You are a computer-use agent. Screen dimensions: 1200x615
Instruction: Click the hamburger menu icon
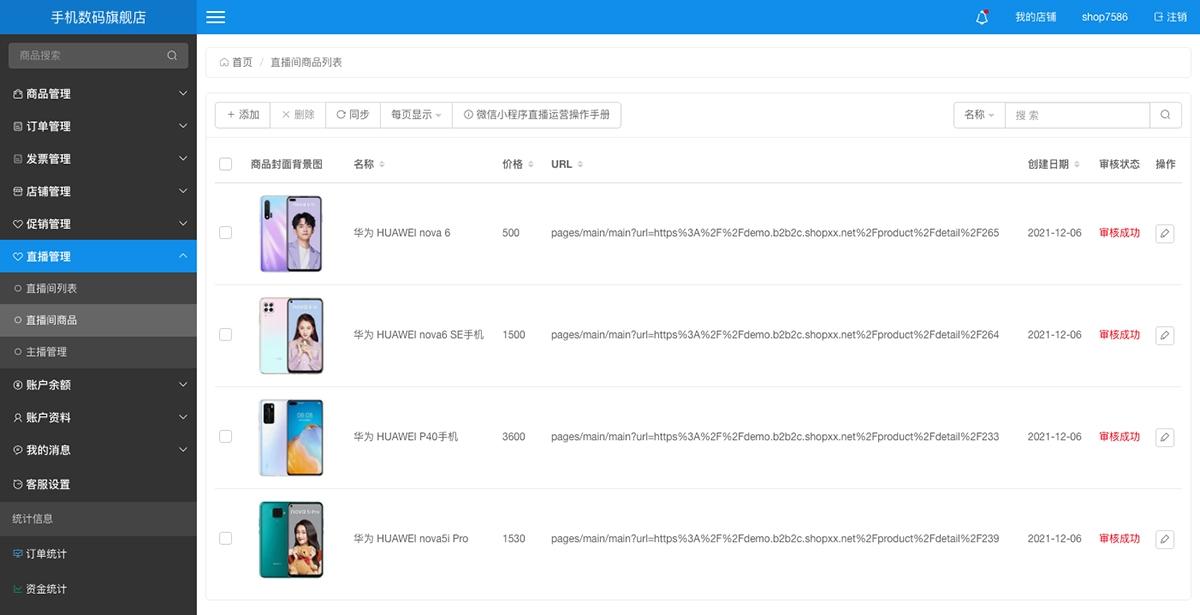coord(214,16)
